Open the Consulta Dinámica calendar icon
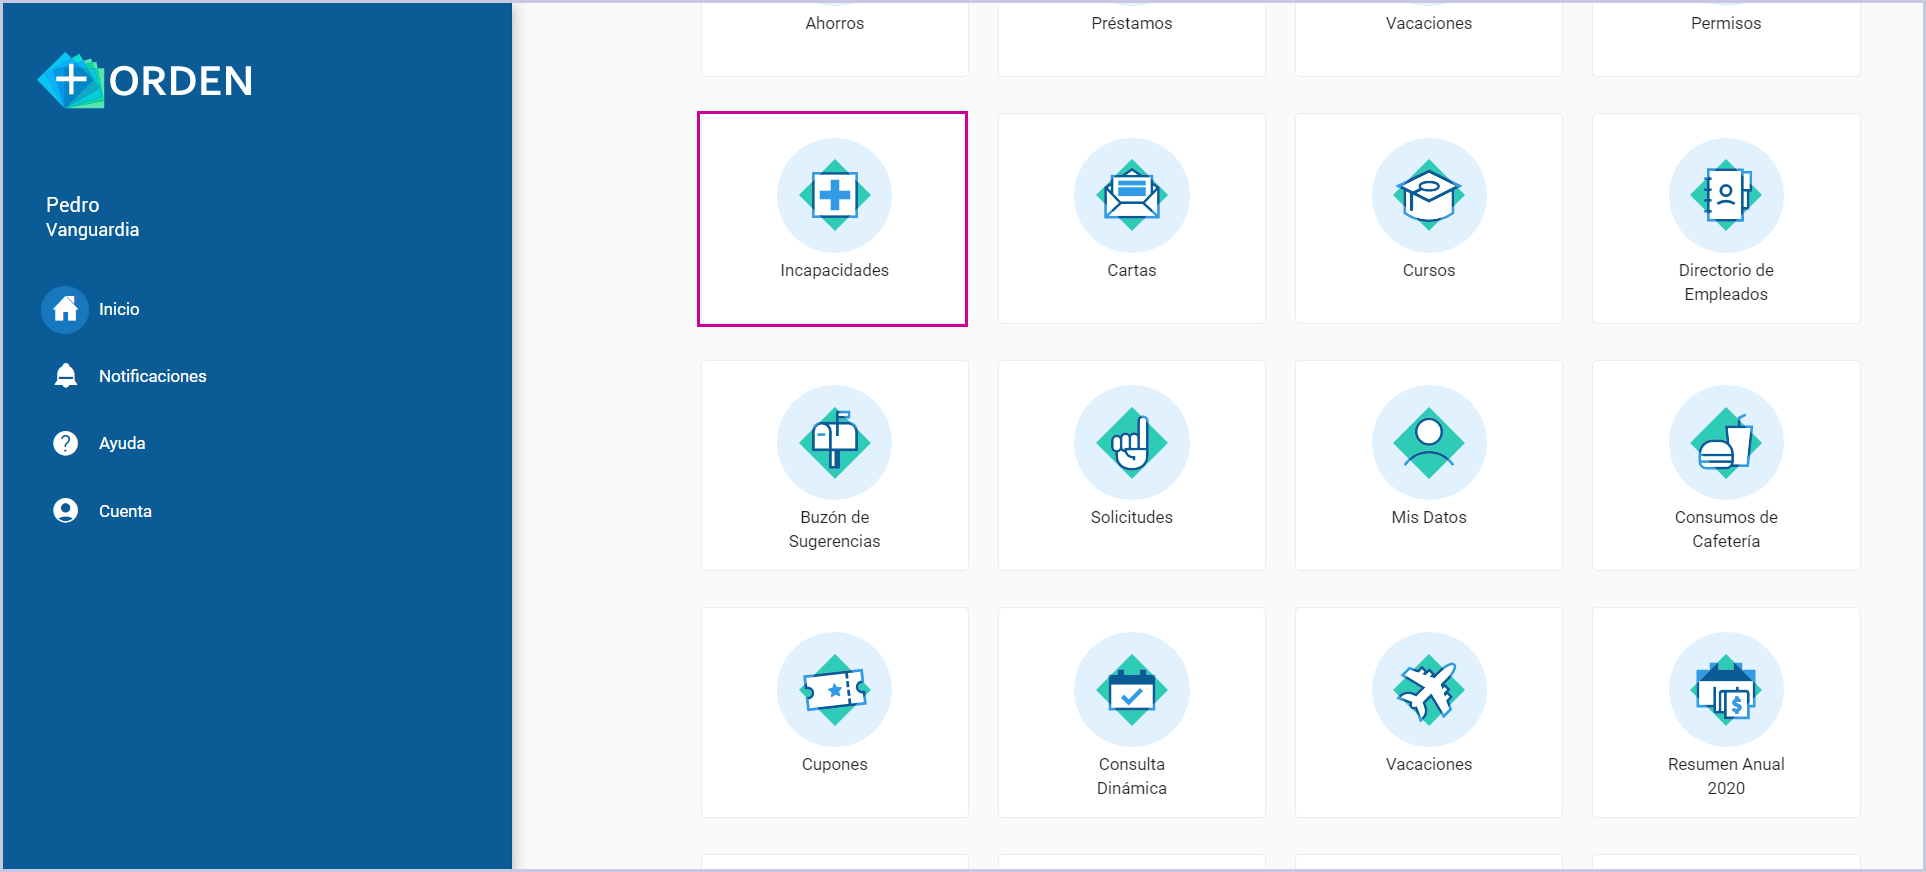 (1131, 689)
